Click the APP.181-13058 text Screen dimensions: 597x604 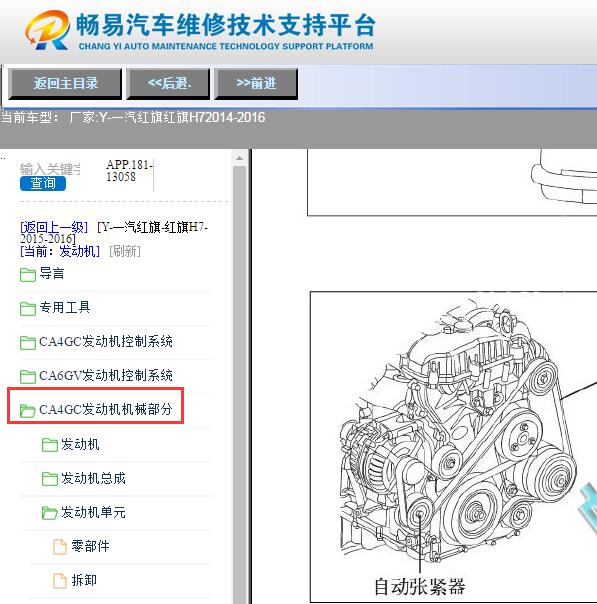click(129, 171)
